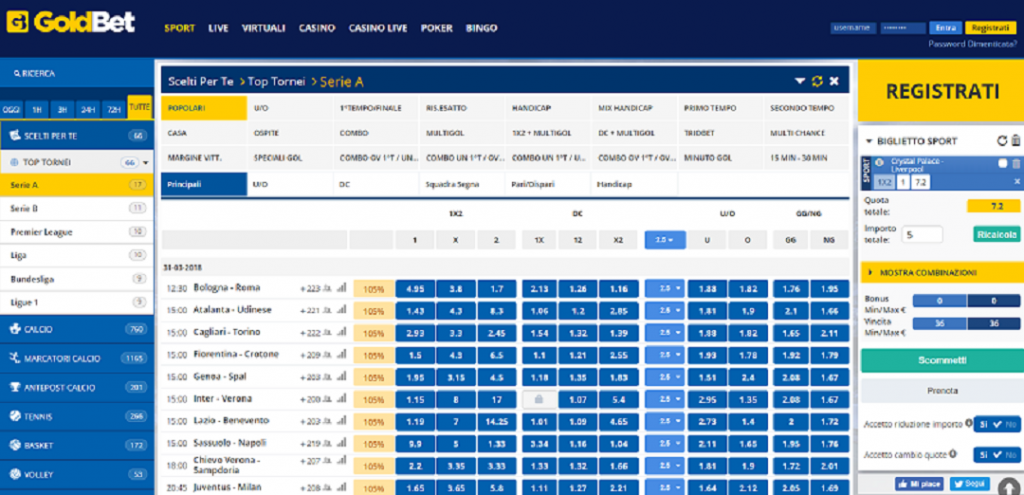Click the info icon on Accetto cambio quote
The image size is (1024, 495).
[x=955, y=453]
